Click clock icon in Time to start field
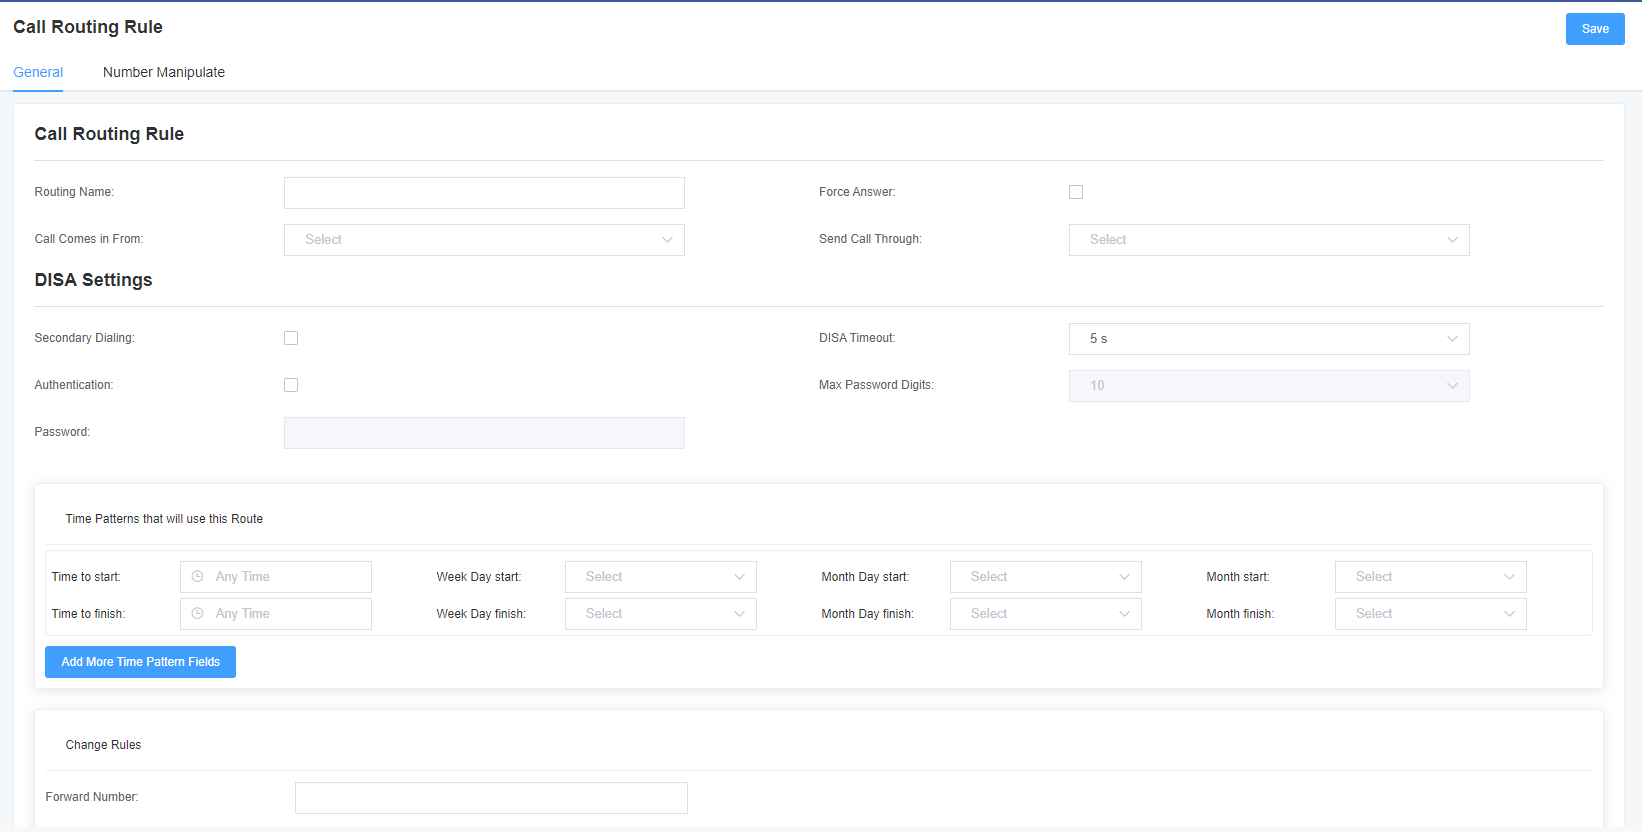Viewport: 1642px width, 832px height. pos(198,577)
